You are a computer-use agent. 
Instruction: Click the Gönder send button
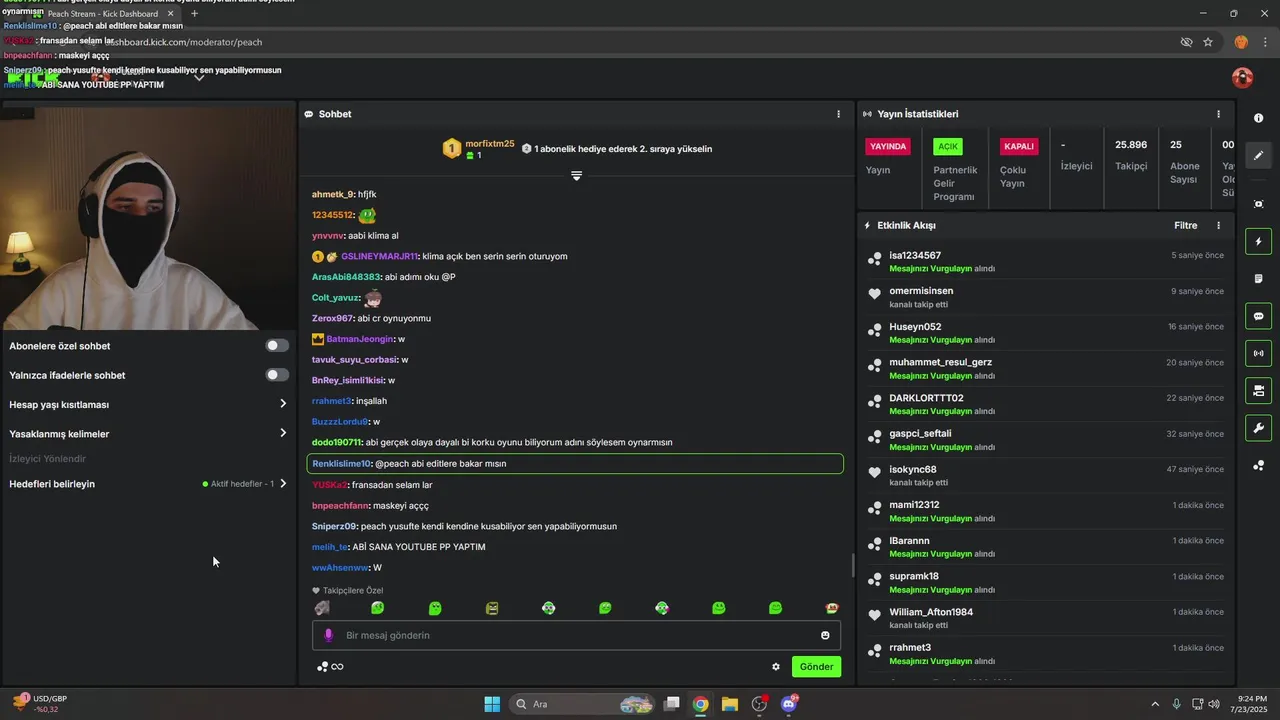pyautogui.click(x=816, y=667)
